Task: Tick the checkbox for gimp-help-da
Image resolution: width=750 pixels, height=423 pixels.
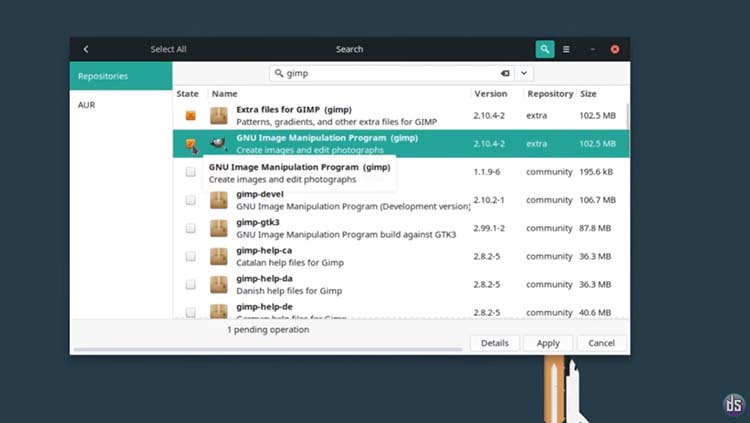Action: pyautogui.click(x=190, y=285)
